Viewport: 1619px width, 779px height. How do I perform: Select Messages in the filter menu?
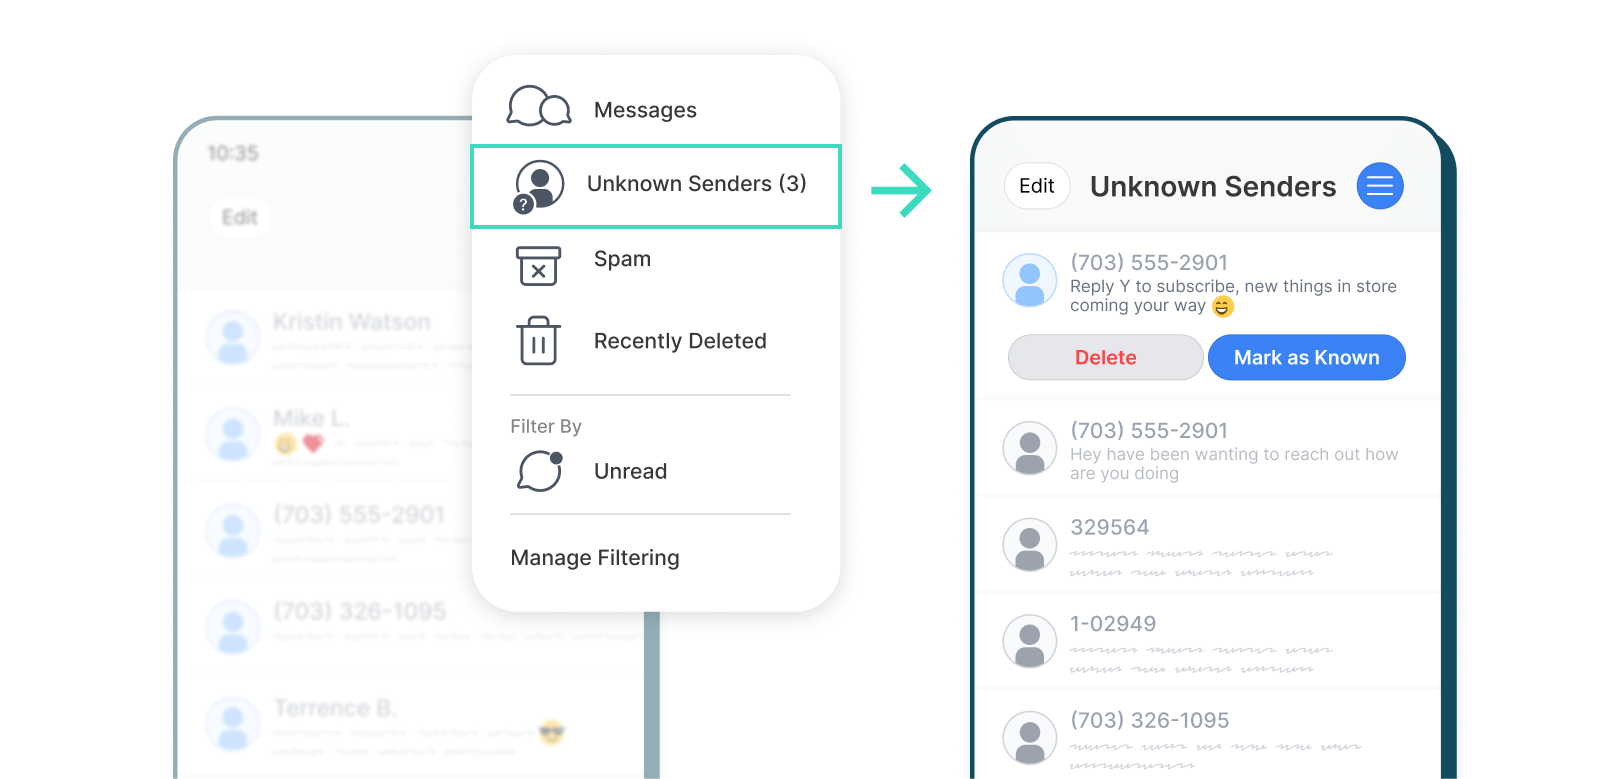point(645,110)
